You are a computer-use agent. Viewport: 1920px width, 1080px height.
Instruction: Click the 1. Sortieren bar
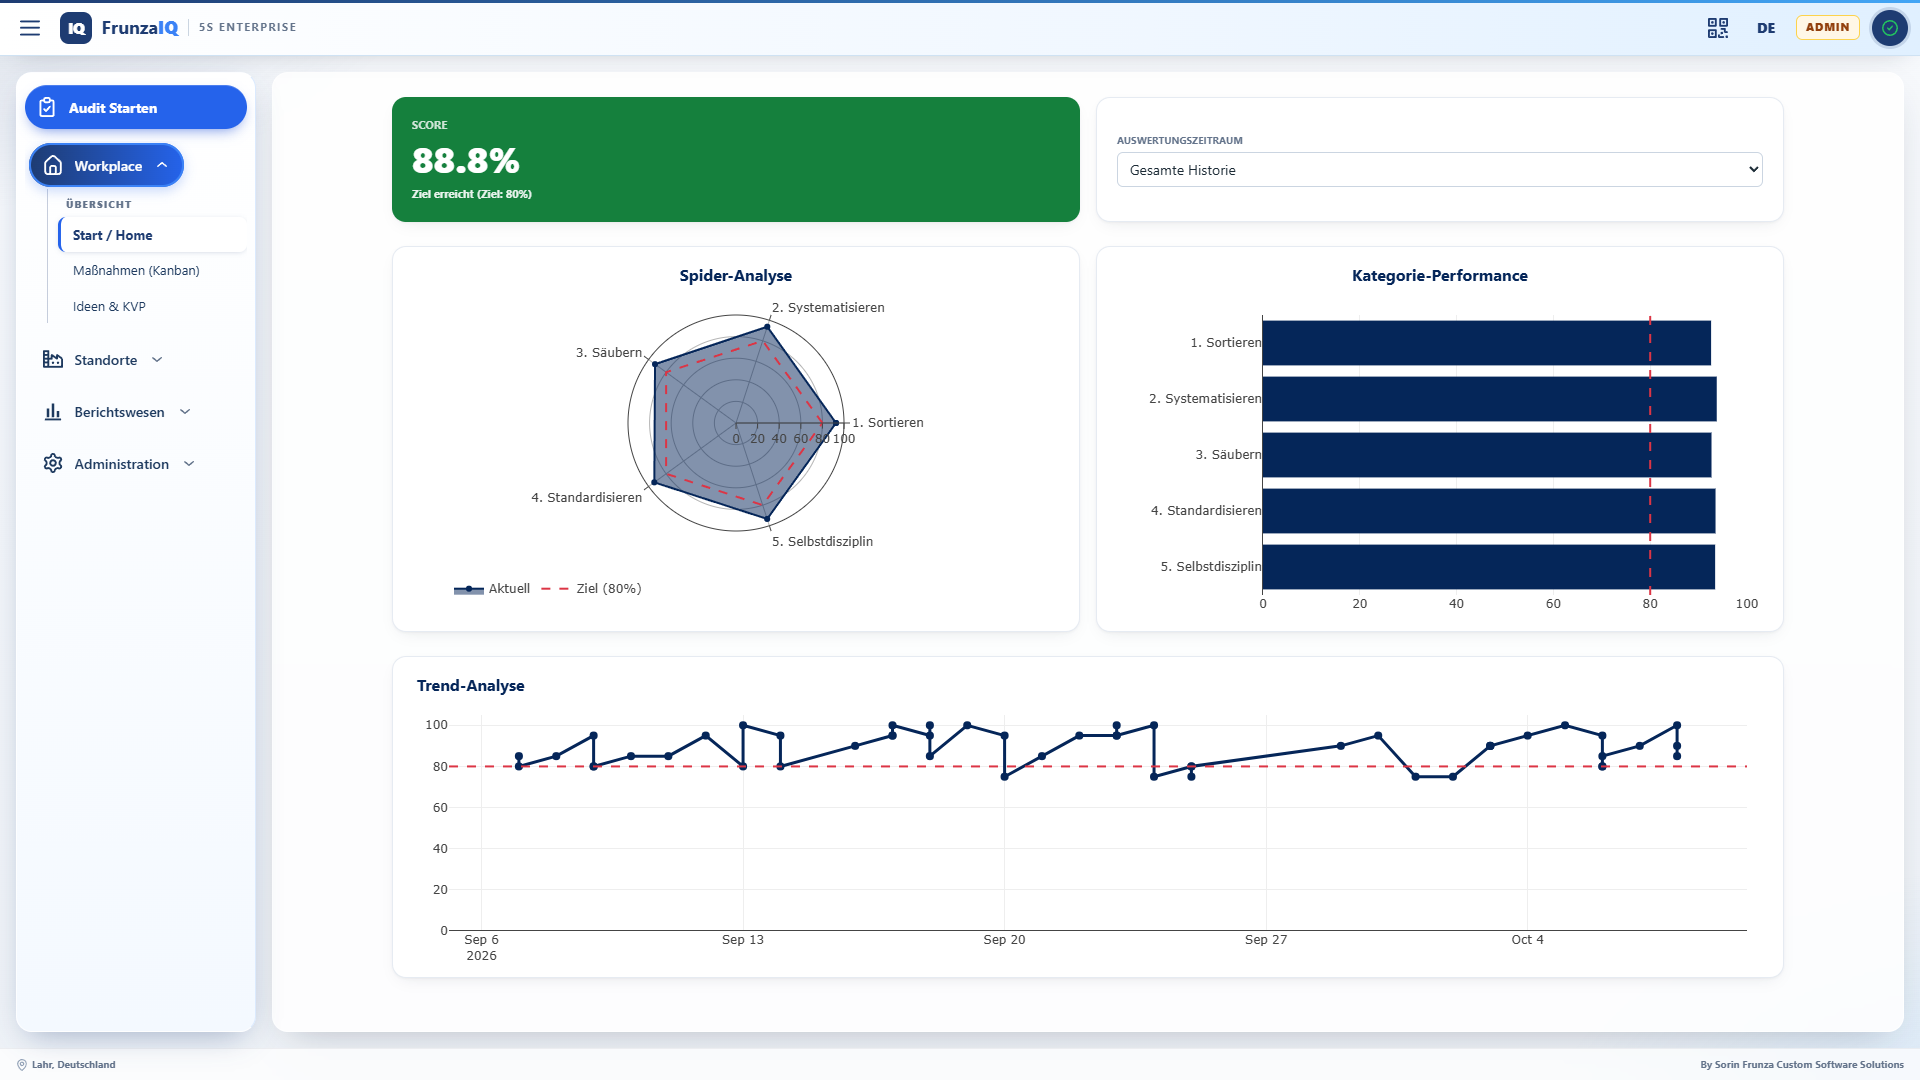(1486, 343)
